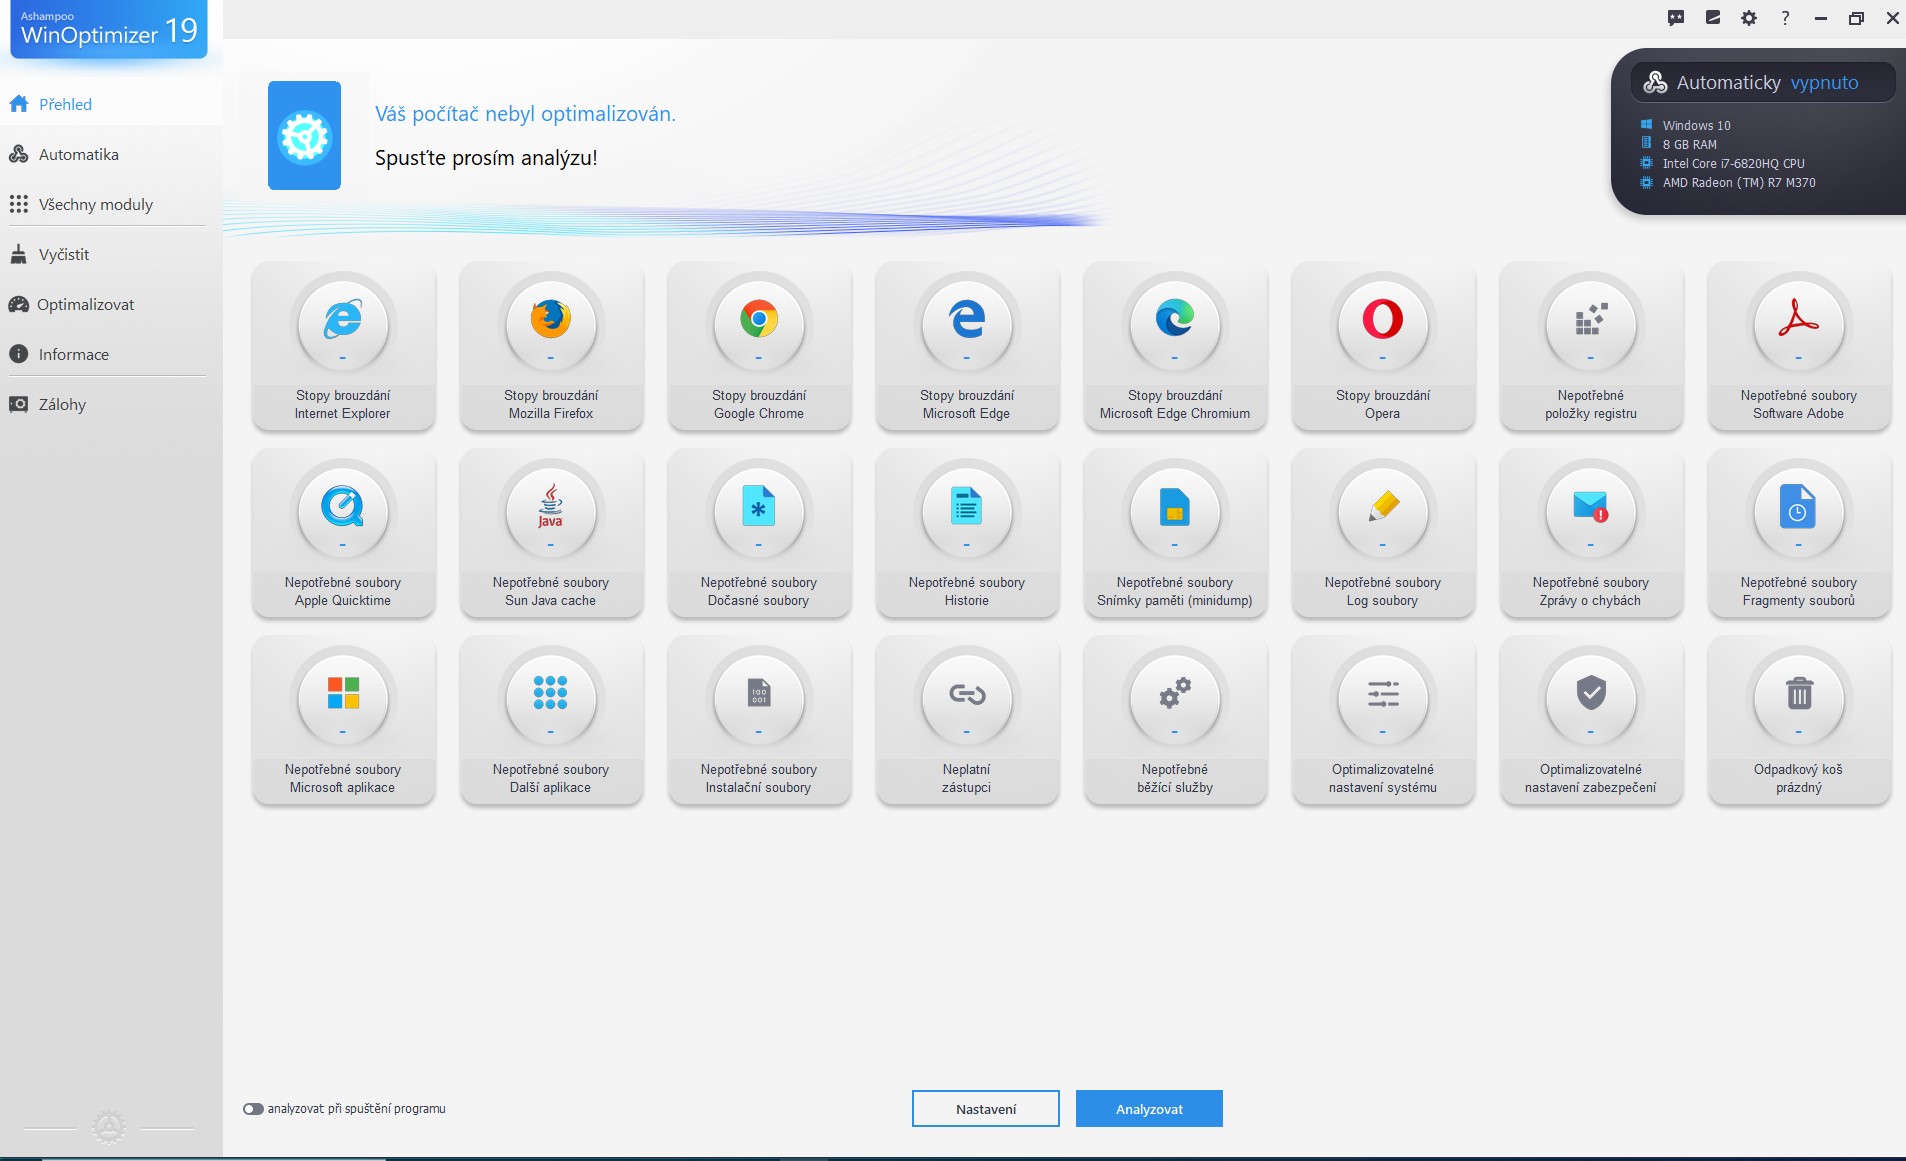The image size is (1906, 1161).
Task: Click the help question mark icon
Action: [1785, 18]
